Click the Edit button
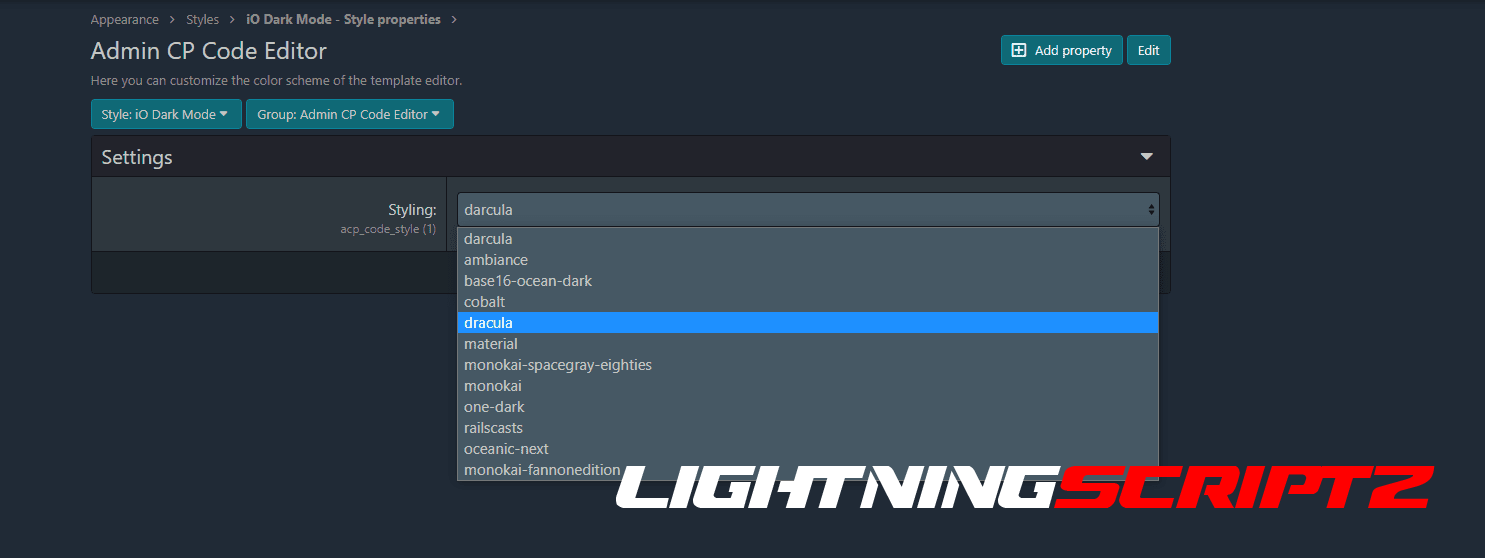Image resolution: width=1485 pixels, height=558 pixels. pos(1148,51)
